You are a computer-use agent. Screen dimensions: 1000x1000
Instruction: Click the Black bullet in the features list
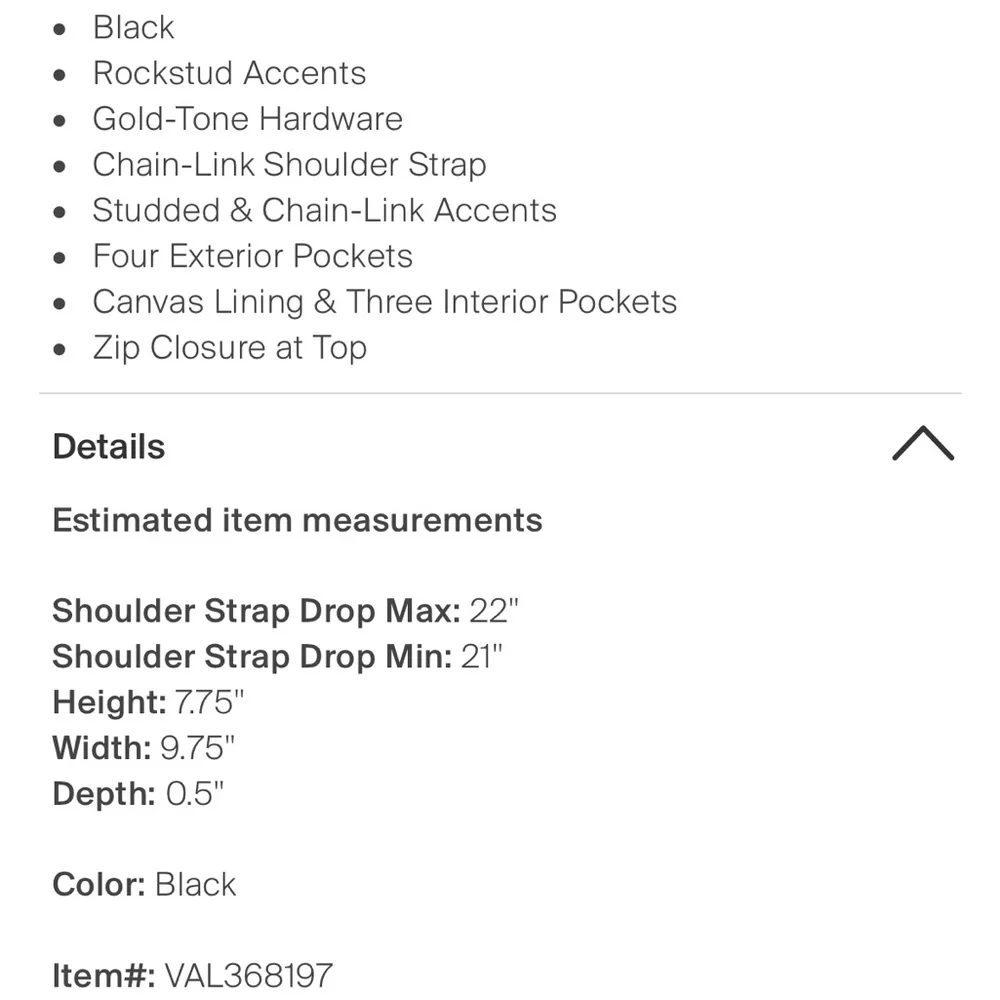(133, 28)
